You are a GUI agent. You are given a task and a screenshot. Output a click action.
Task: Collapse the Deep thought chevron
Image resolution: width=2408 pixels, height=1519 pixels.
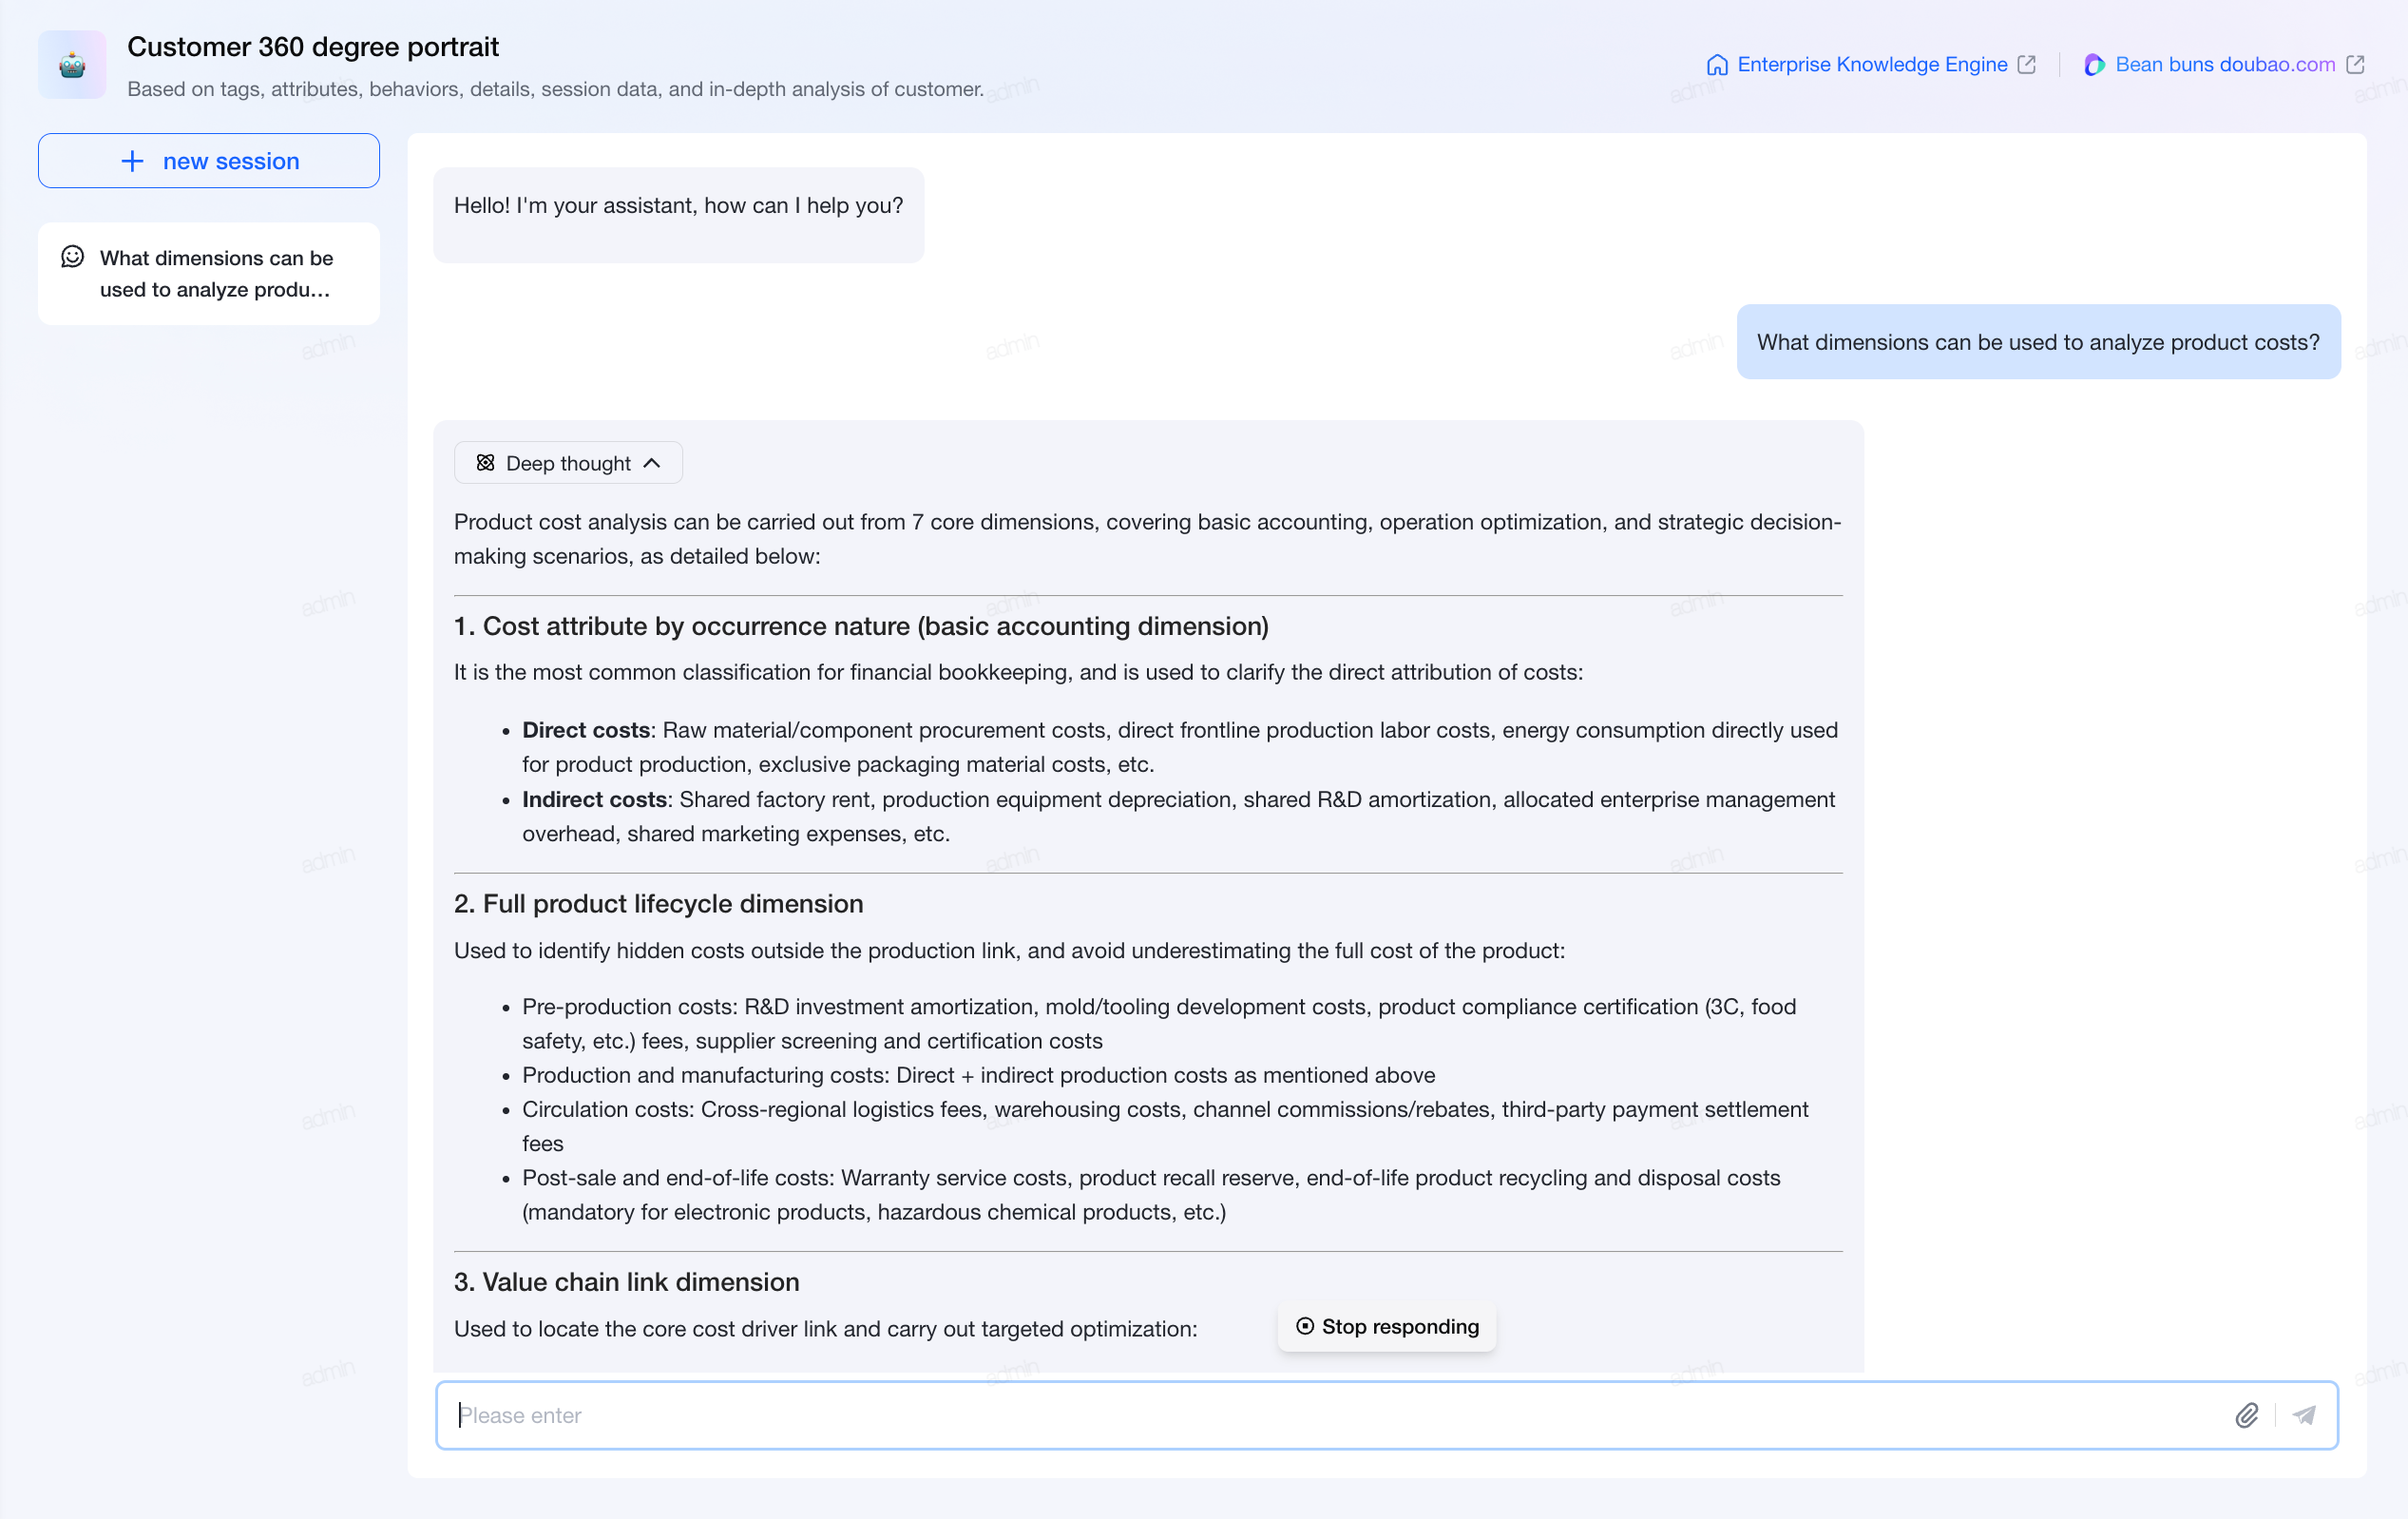click(652, 463)
